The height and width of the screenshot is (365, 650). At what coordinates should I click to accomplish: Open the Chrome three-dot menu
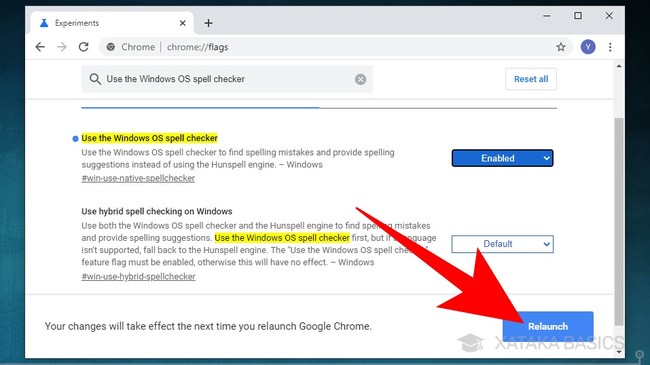click(x=610, y=47)
